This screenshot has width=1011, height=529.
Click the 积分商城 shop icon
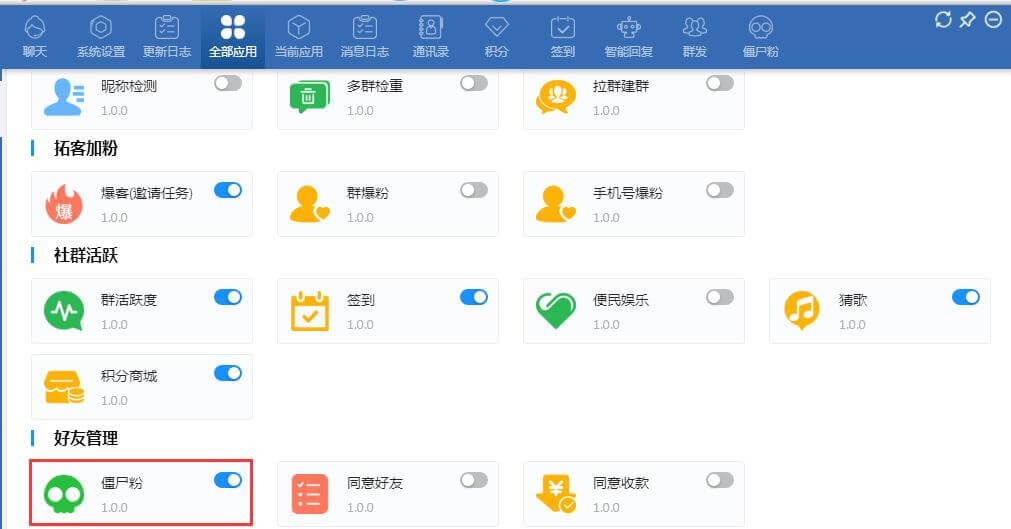pyautogui.click(x=63, y=387)
